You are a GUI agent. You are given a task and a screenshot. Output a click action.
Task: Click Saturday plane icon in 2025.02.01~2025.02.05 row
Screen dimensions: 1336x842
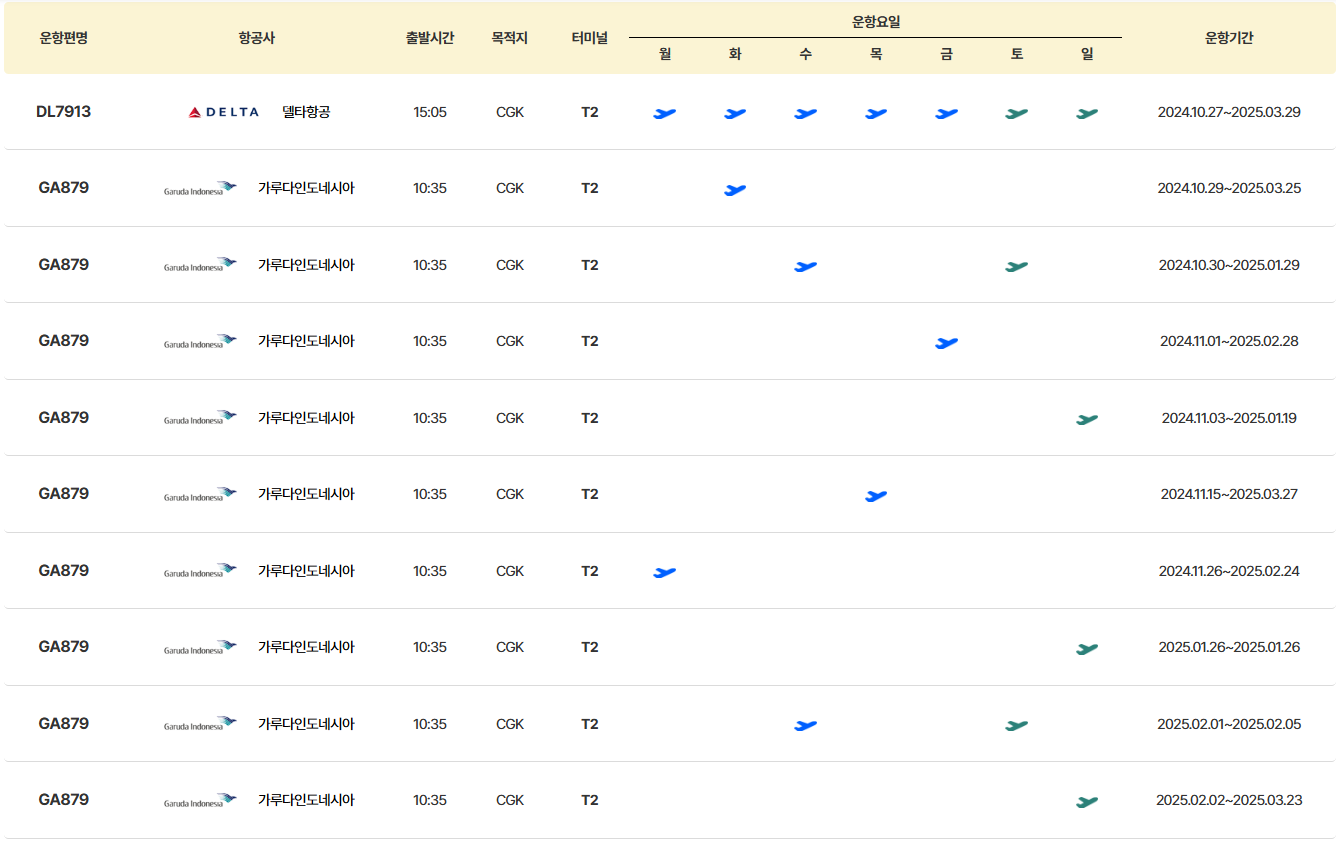pos(1017,726)
